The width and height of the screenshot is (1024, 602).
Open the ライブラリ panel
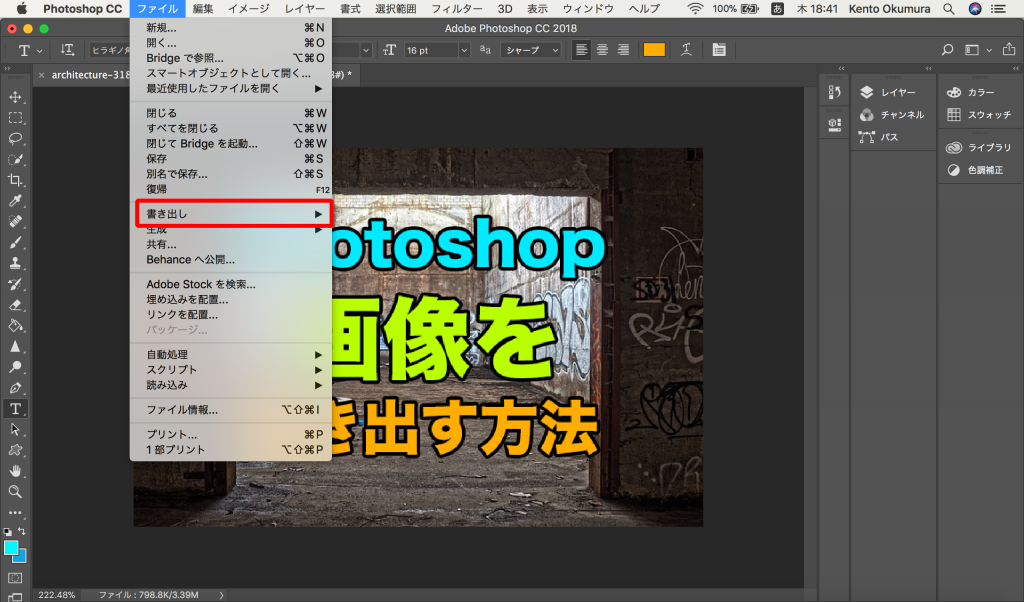coord(980,148)
